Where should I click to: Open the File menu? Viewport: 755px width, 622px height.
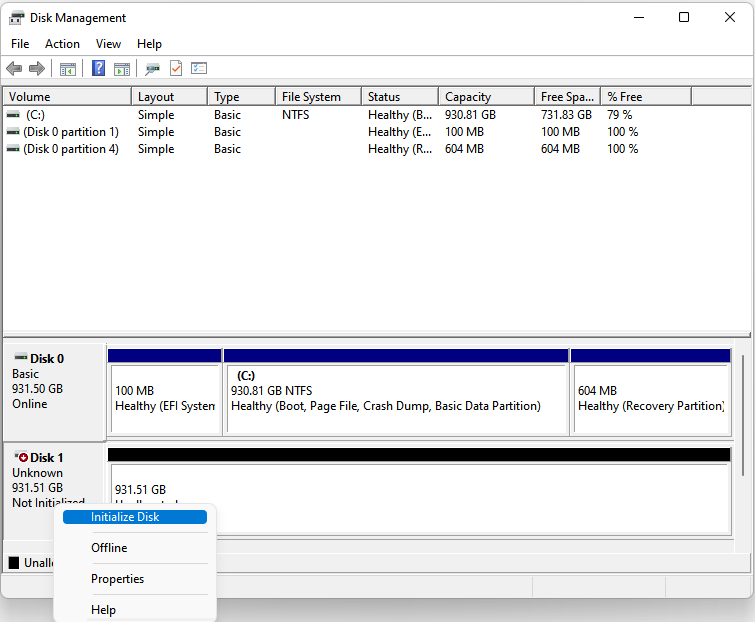pyautogui.click(x=20, y=44)
